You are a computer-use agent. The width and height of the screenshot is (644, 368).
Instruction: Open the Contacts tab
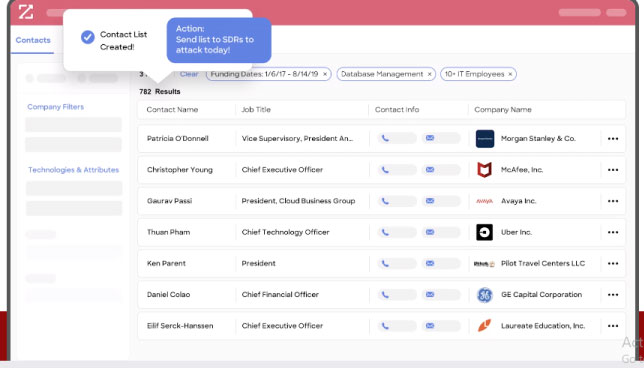coord(33,40)
